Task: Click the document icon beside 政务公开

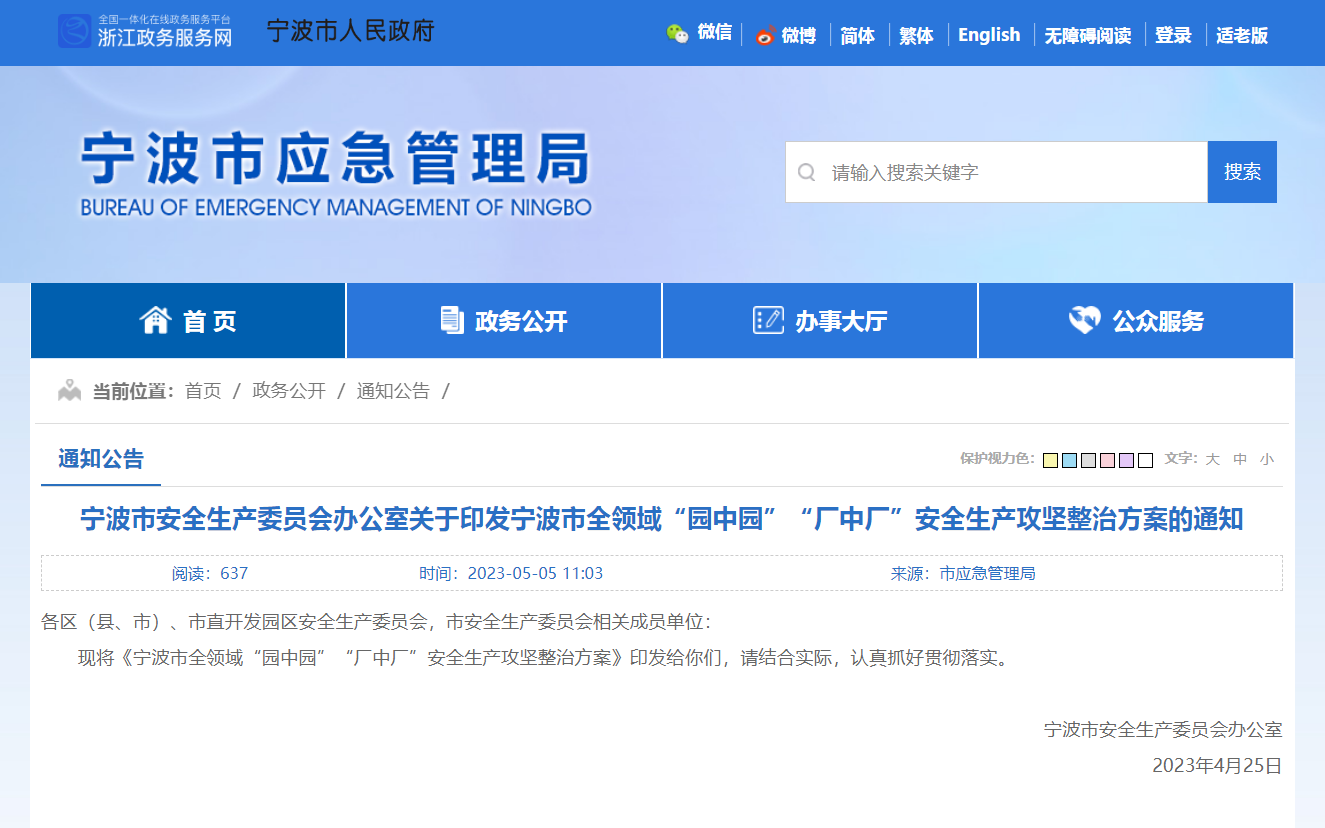Action: click(452, 320)
